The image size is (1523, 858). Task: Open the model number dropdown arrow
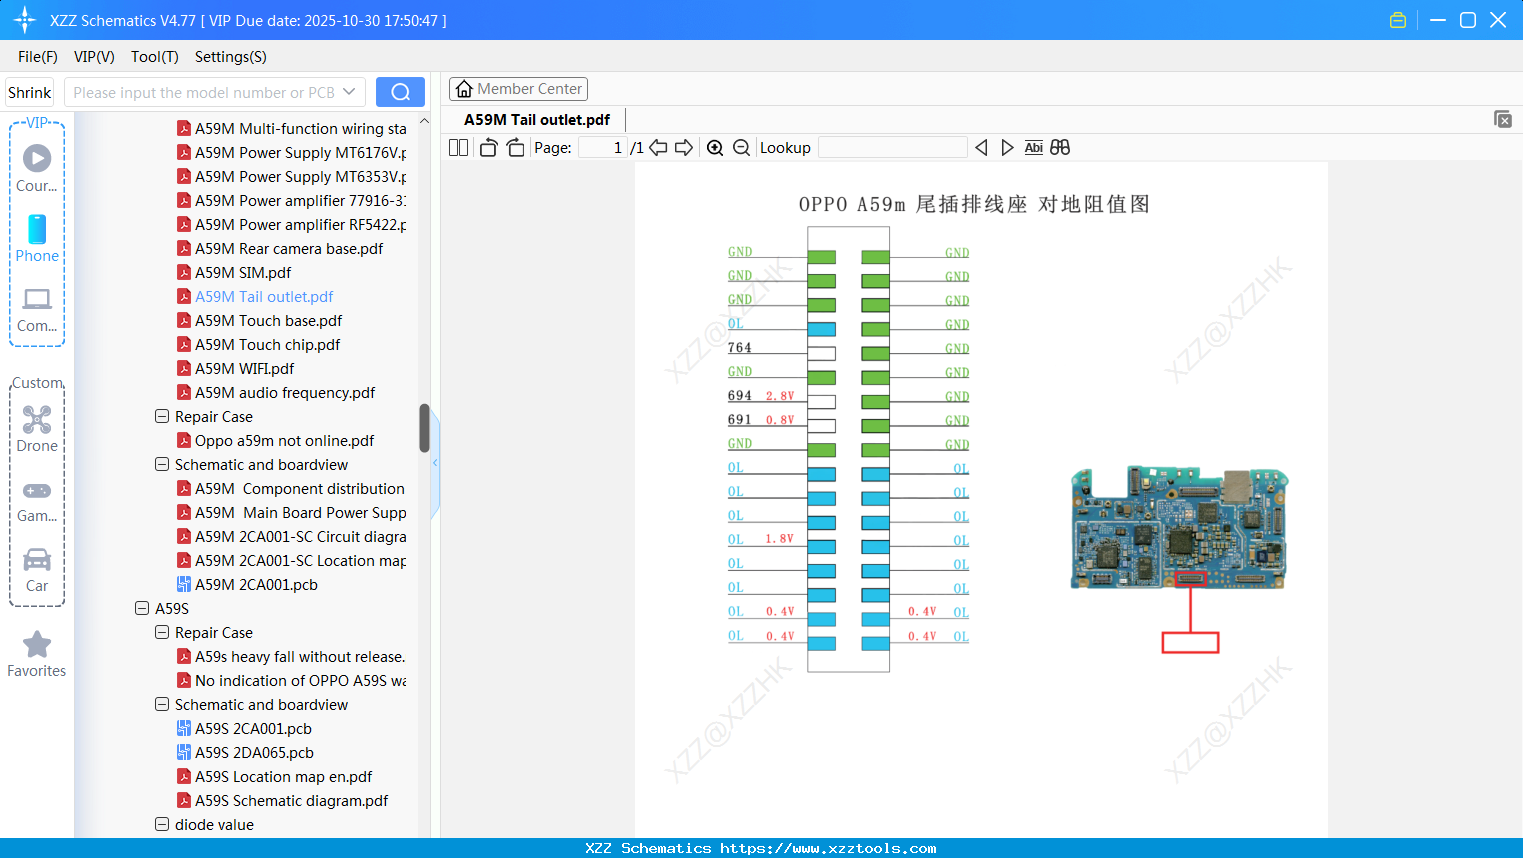(x=349, y=92)
